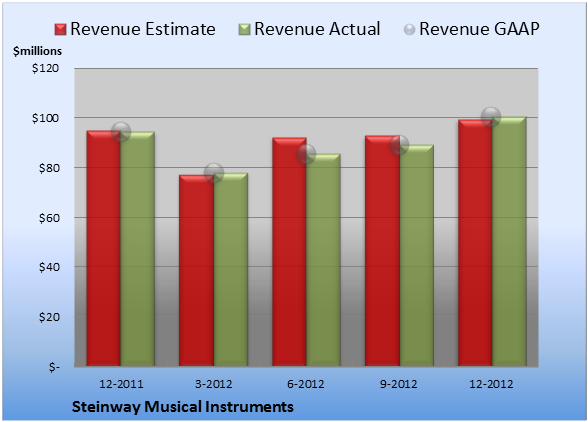Select the 12-2011 x-axis label
This screenshot has width=588, height=422.
click(121, 384)
